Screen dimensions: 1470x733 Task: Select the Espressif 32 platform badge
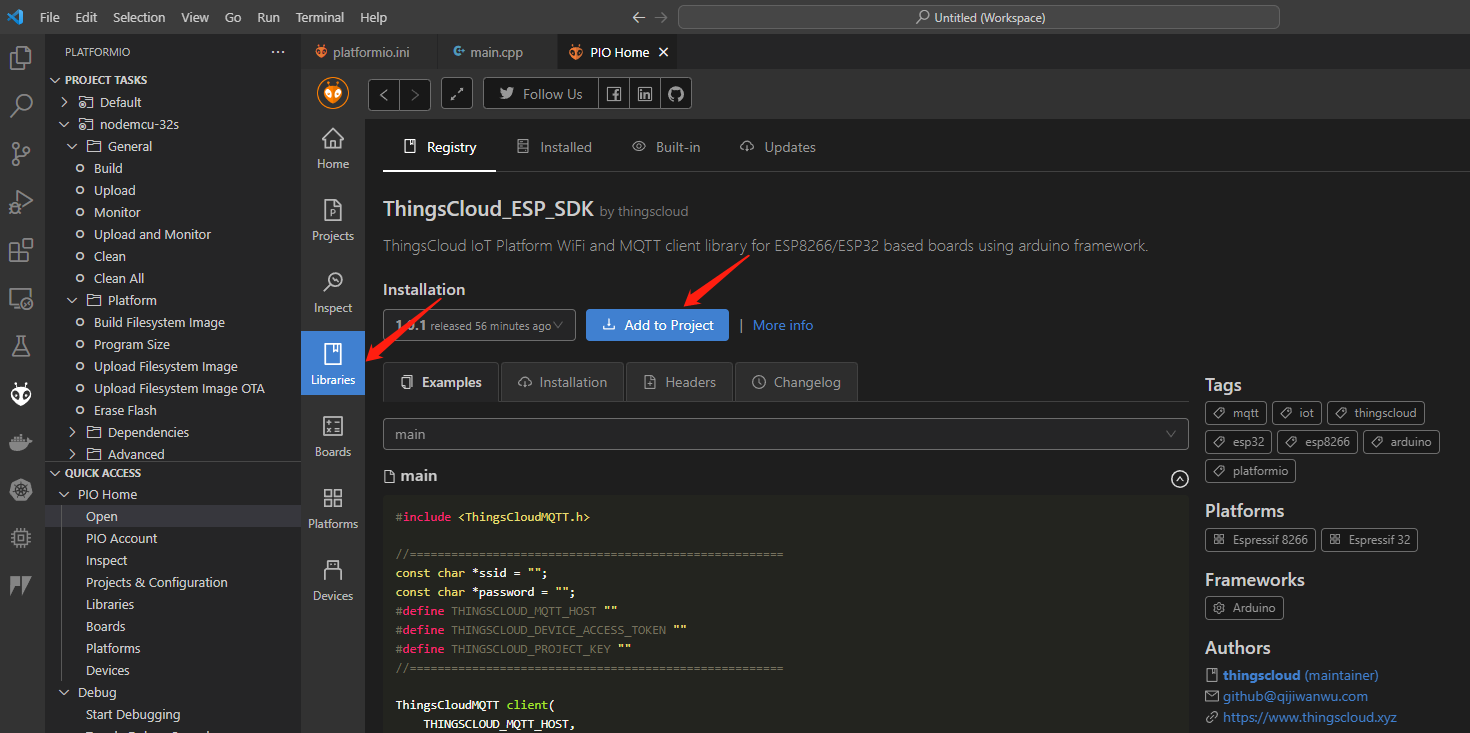tap(1369, 539)
